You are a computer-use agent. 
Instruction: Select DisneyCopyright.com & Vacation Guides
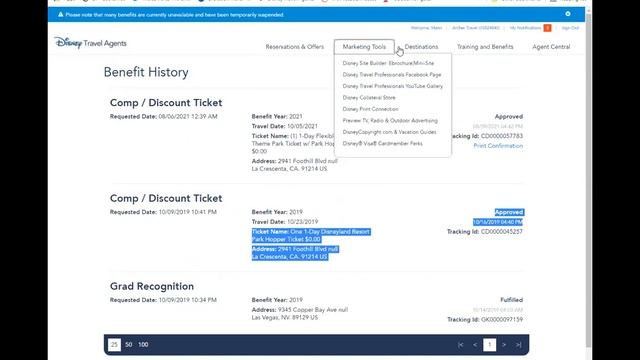[x=389, y=132]
